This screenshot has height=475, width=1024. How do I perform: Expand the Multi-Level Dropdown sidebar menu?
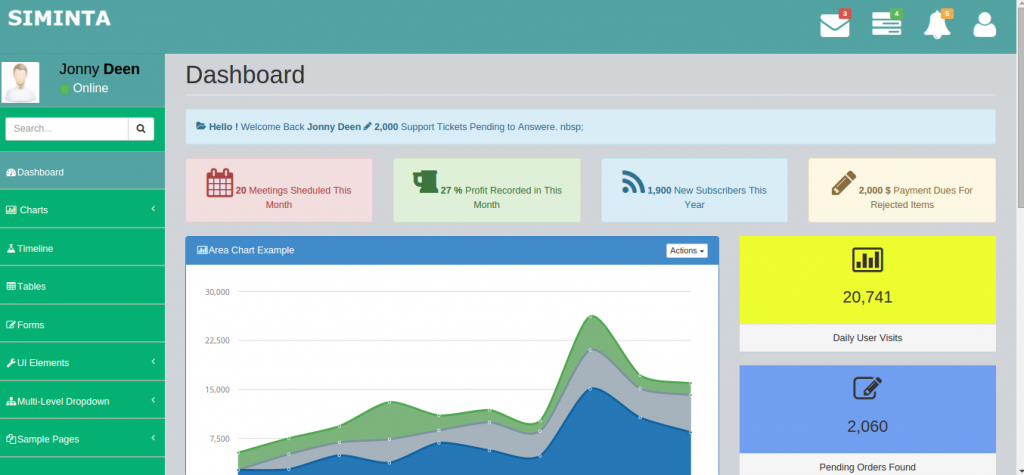point(82,401)
